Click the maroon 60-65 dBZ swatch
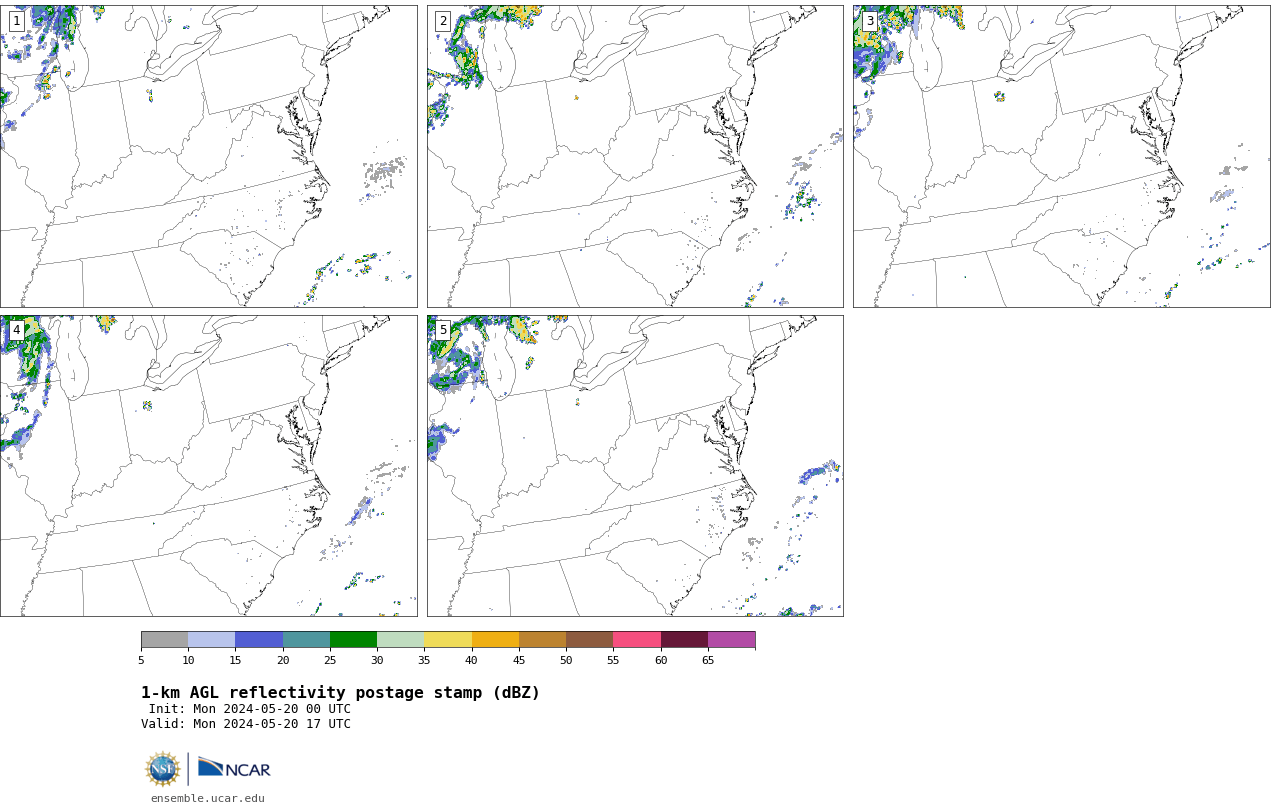The width and height of the screenshot is (1280, 809). [684, 640]
